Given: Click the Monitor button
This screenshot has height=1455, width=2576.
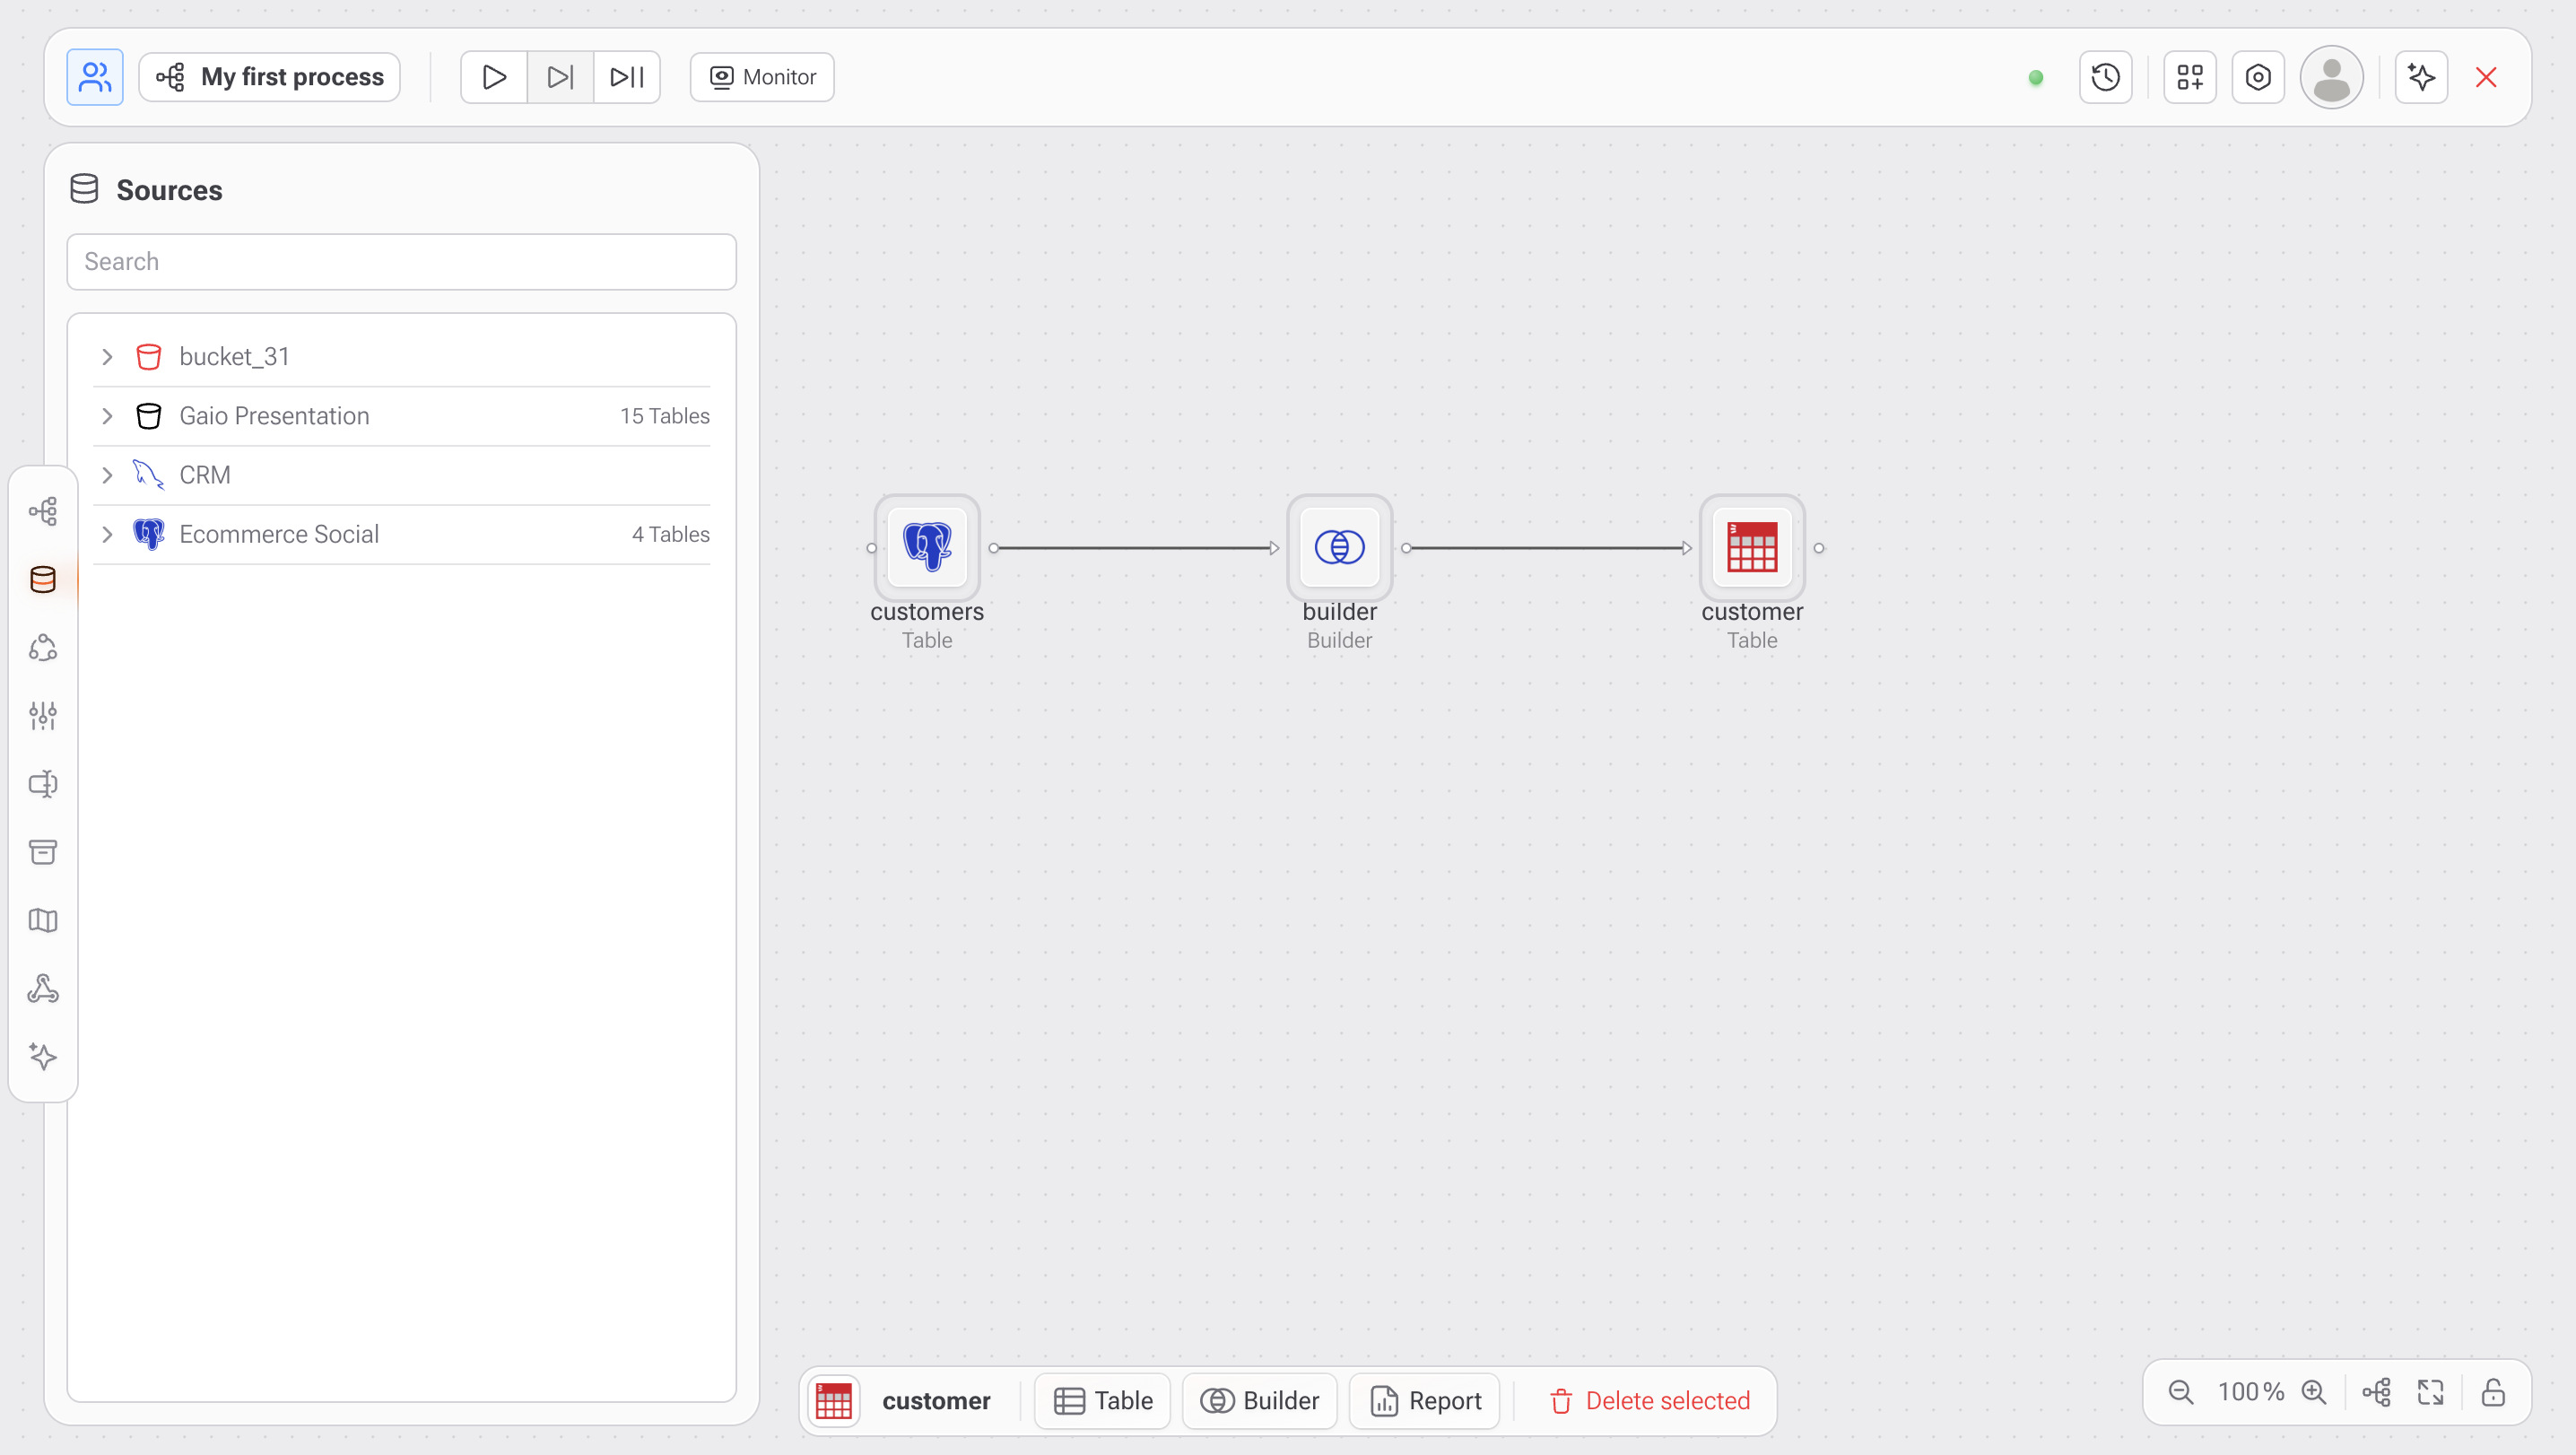Looking at the screenshot, I should (x=762, y=77).
